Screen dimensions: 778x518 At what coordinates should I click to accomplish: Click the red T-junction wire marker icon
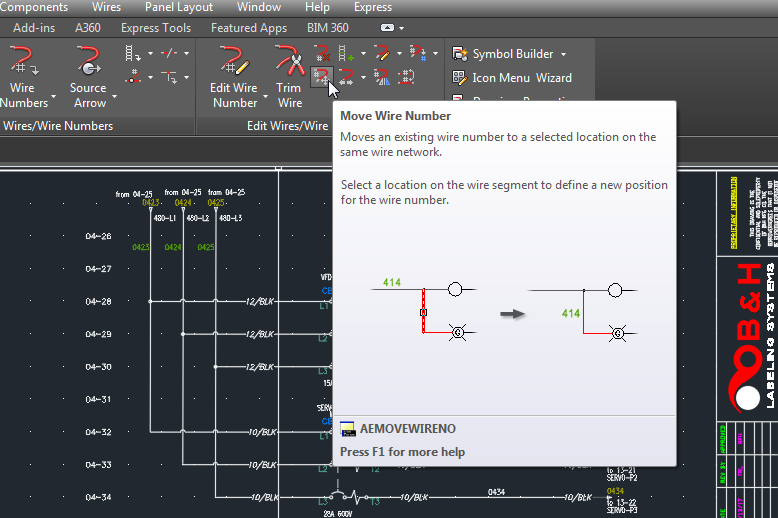click(169, 77)
